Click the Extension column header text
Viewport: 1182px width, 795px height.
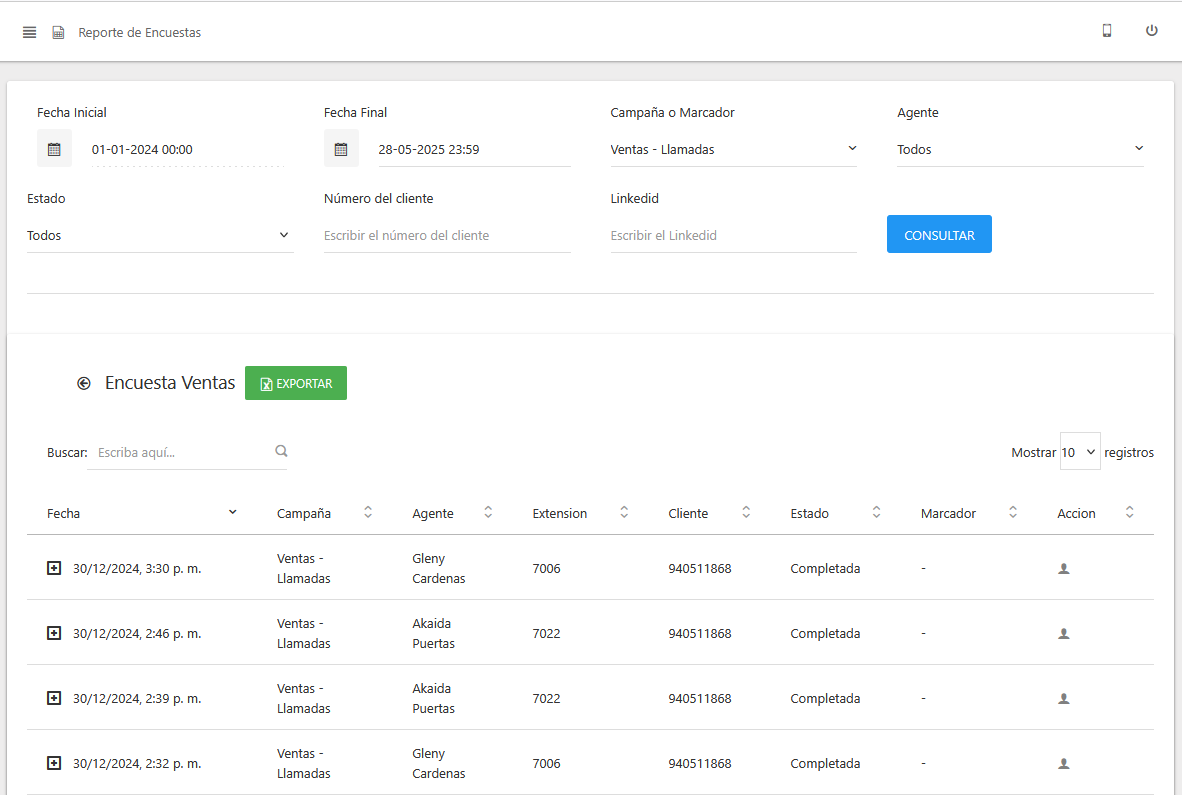click(559, 513)
